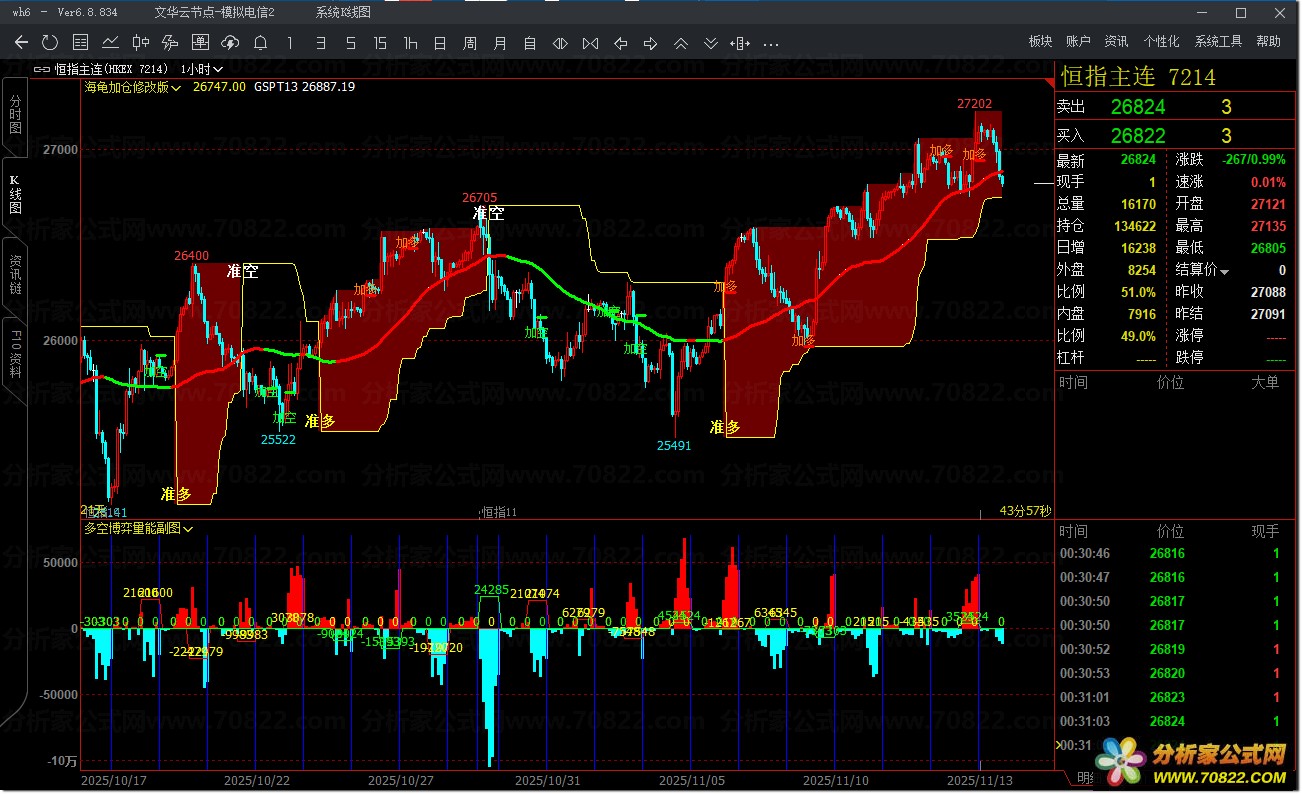This screenshot has height=794, width=1303.
Task: Click the alert bell icon
Action: click(260, 42)
